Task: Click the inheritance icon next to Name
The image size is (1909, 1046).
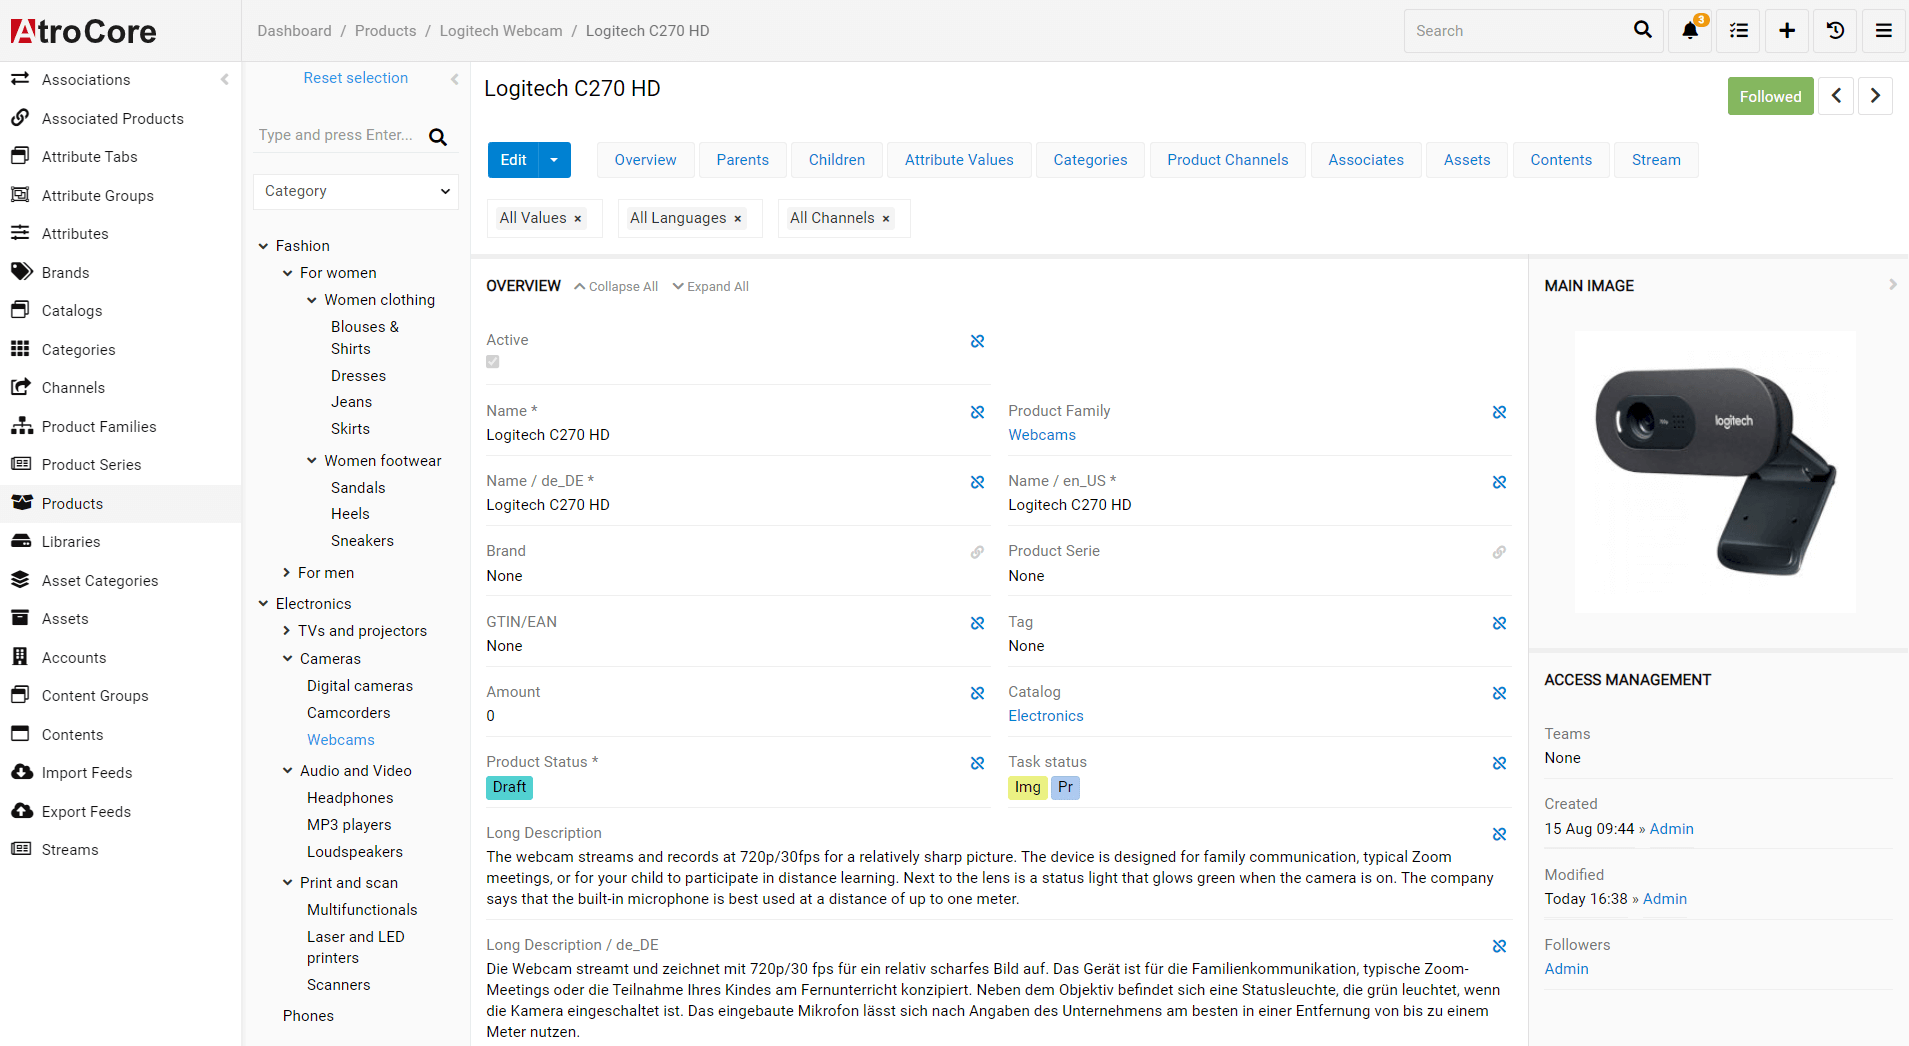Action: tap(978, 412)
